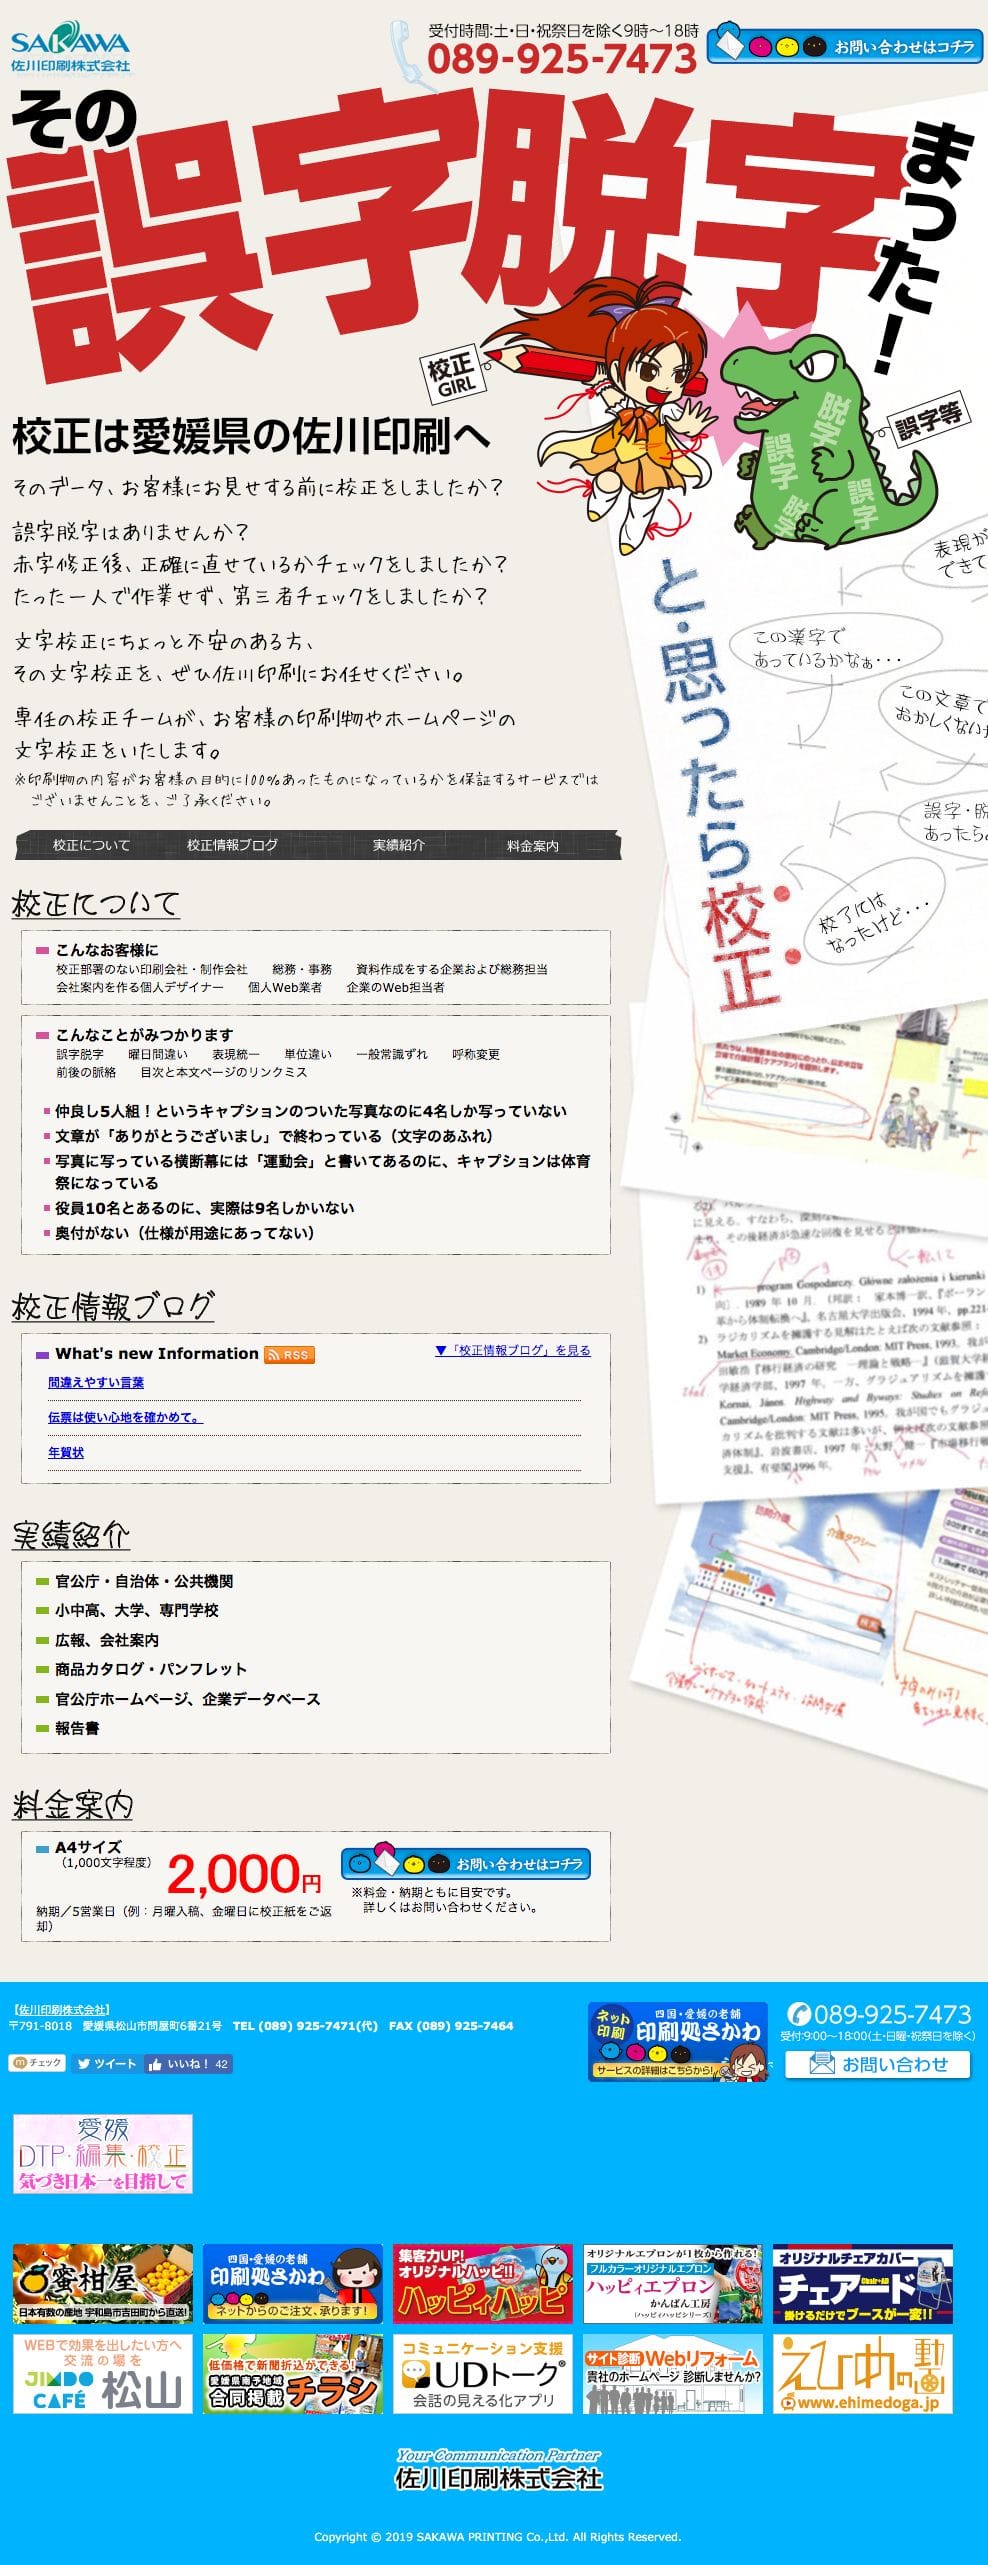Click the 印刷処さかわ footer banner
The image size is (988, 2565).
click(x=677, y=2041)
